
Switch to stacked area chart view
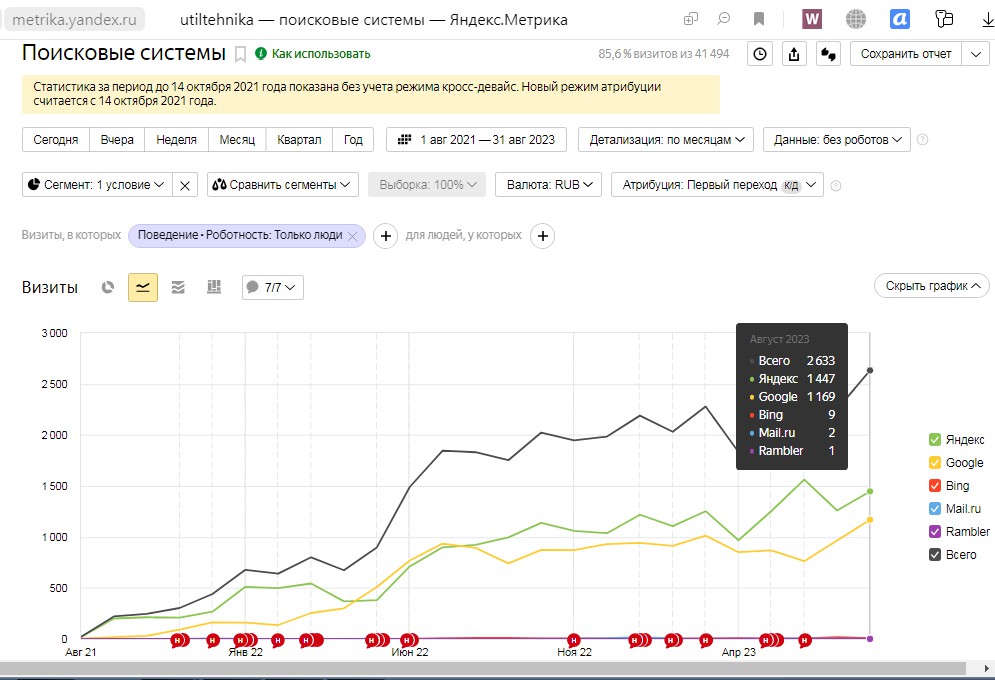[x=178, y=287]
